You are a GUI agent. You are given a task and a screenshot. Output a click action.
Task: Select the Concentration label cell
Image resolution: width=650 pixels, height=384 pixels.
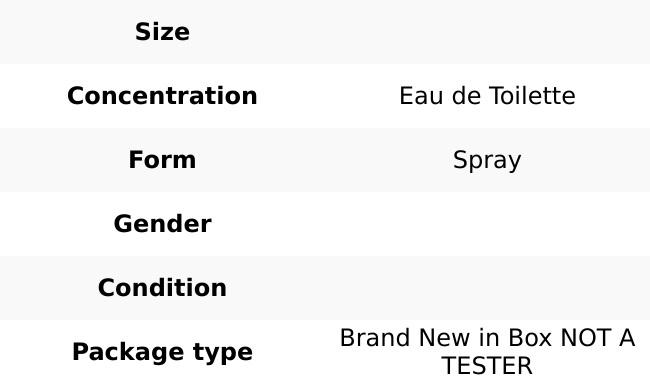coord(162,96)
